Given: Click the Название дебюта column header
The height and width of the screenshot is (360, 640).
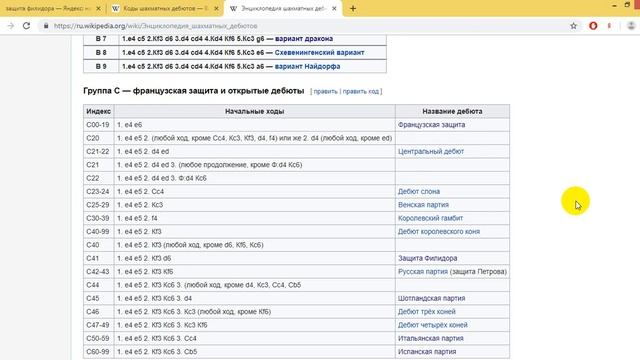Looking at the screenshot, I should tap(452, 111).
